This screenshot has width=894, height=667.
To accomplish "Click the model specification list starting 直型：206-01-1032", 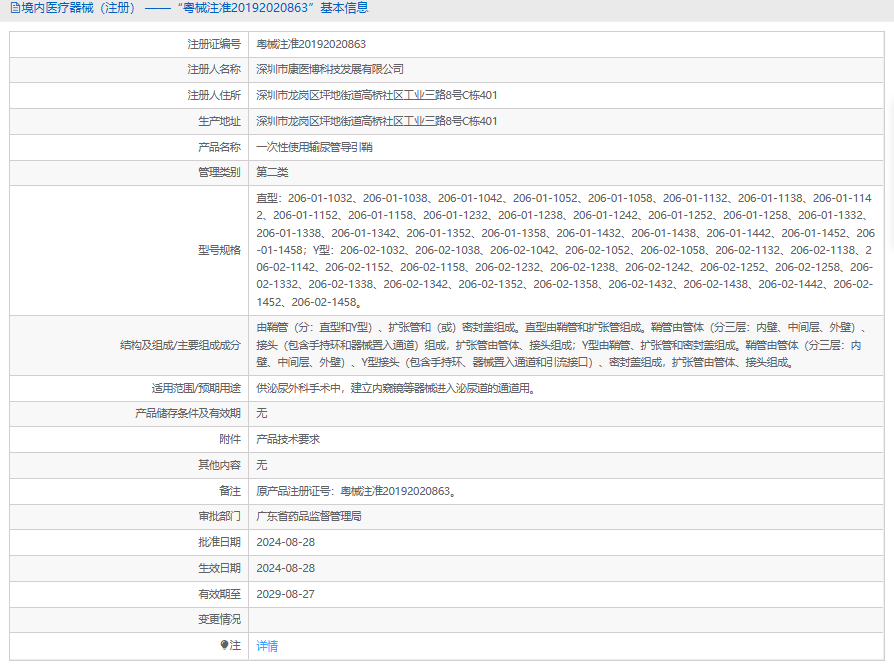I will coord(566,250).
